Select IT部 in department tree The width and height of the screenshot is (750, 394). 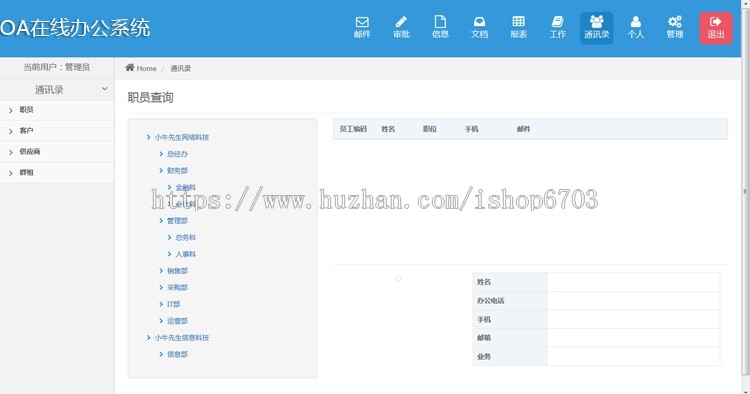pyautogui.click(x=173, y=304)
